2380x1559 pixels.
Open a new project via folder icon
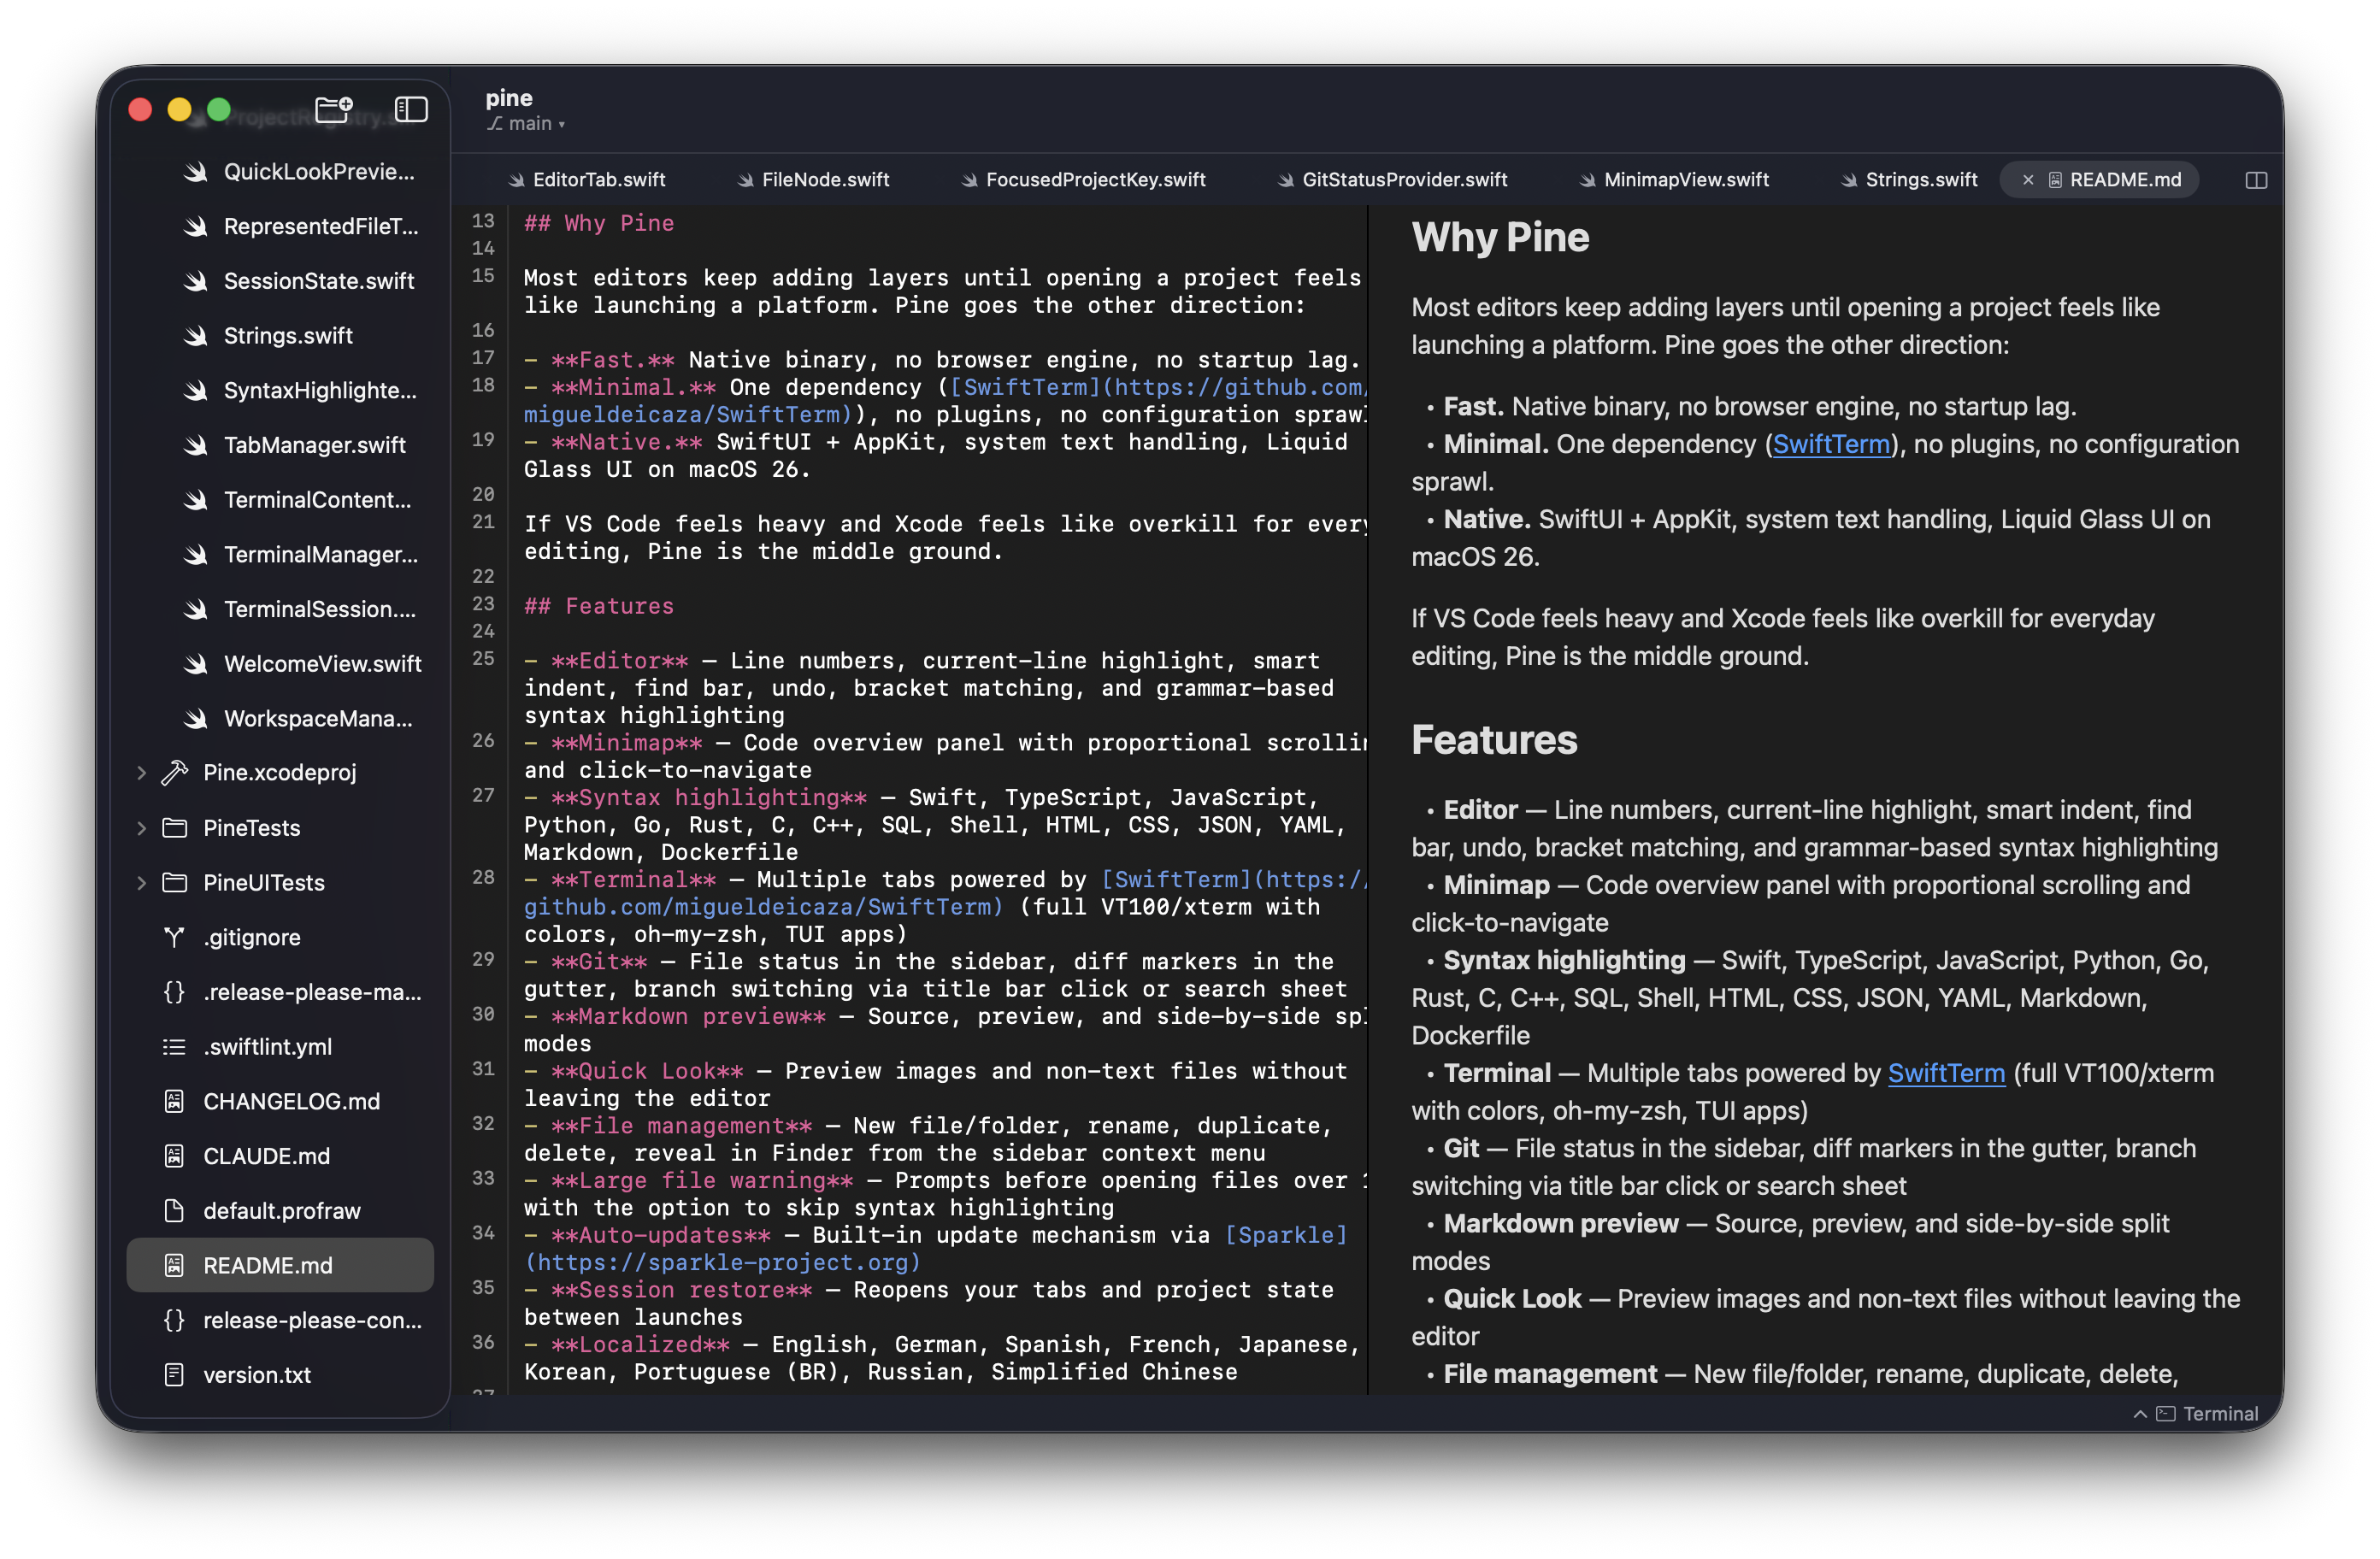[333, 109]
